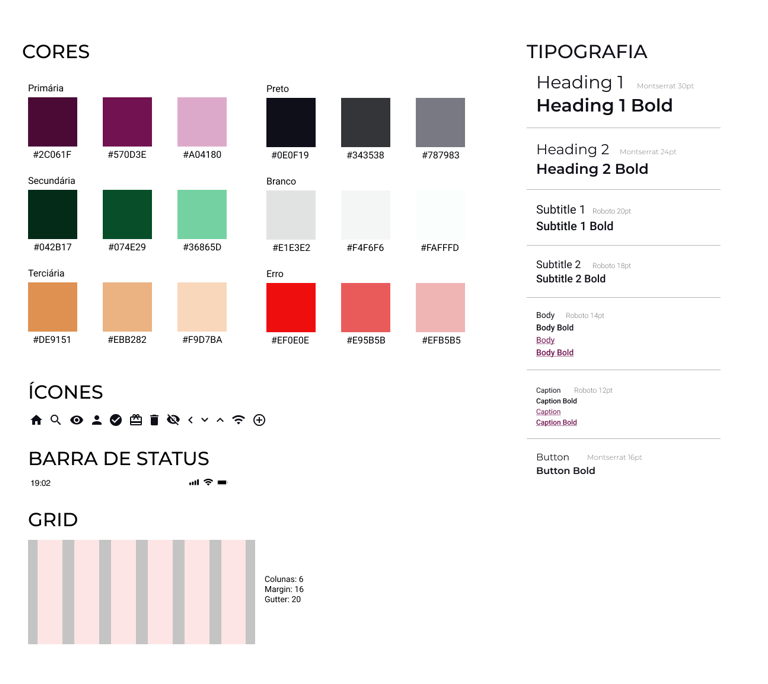768x684 pixels.
Task: Toggle the filled checkmark circle icon
Action: (x=116, y=420)
